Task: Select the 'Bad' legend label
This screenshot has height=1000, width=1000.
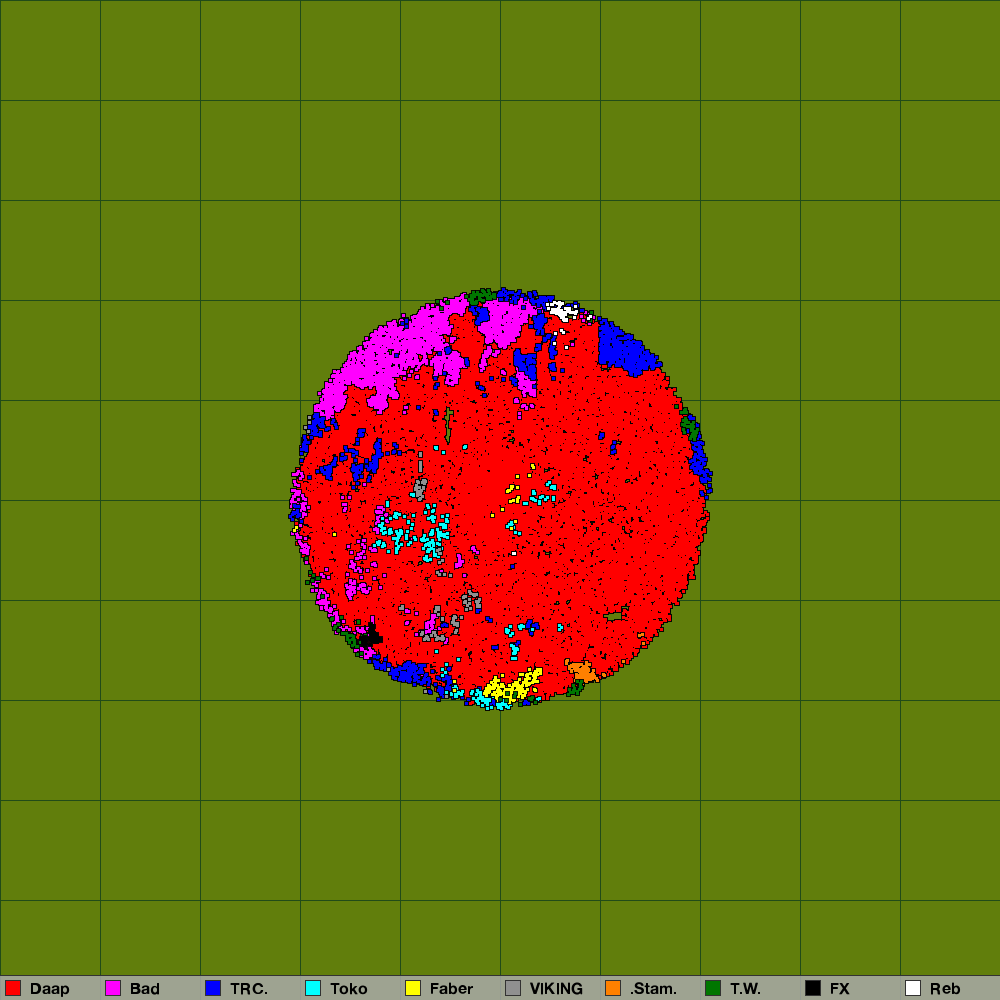Action: click(x=145, y=989)
